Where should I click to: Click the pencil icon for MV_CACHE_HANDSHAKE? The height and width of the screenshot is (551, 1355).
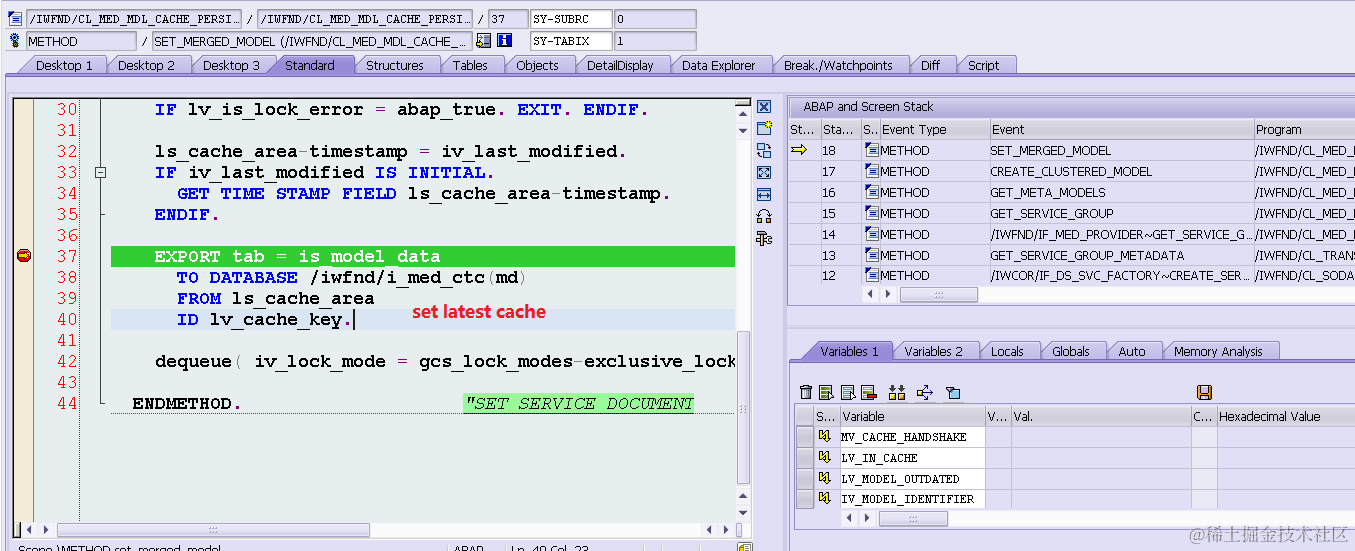(826, 436)
